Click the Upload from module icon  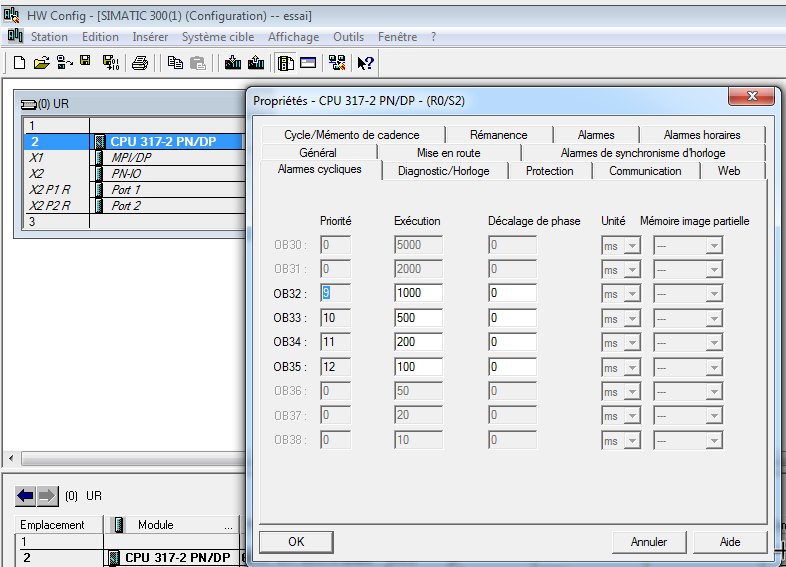(256, 63)
